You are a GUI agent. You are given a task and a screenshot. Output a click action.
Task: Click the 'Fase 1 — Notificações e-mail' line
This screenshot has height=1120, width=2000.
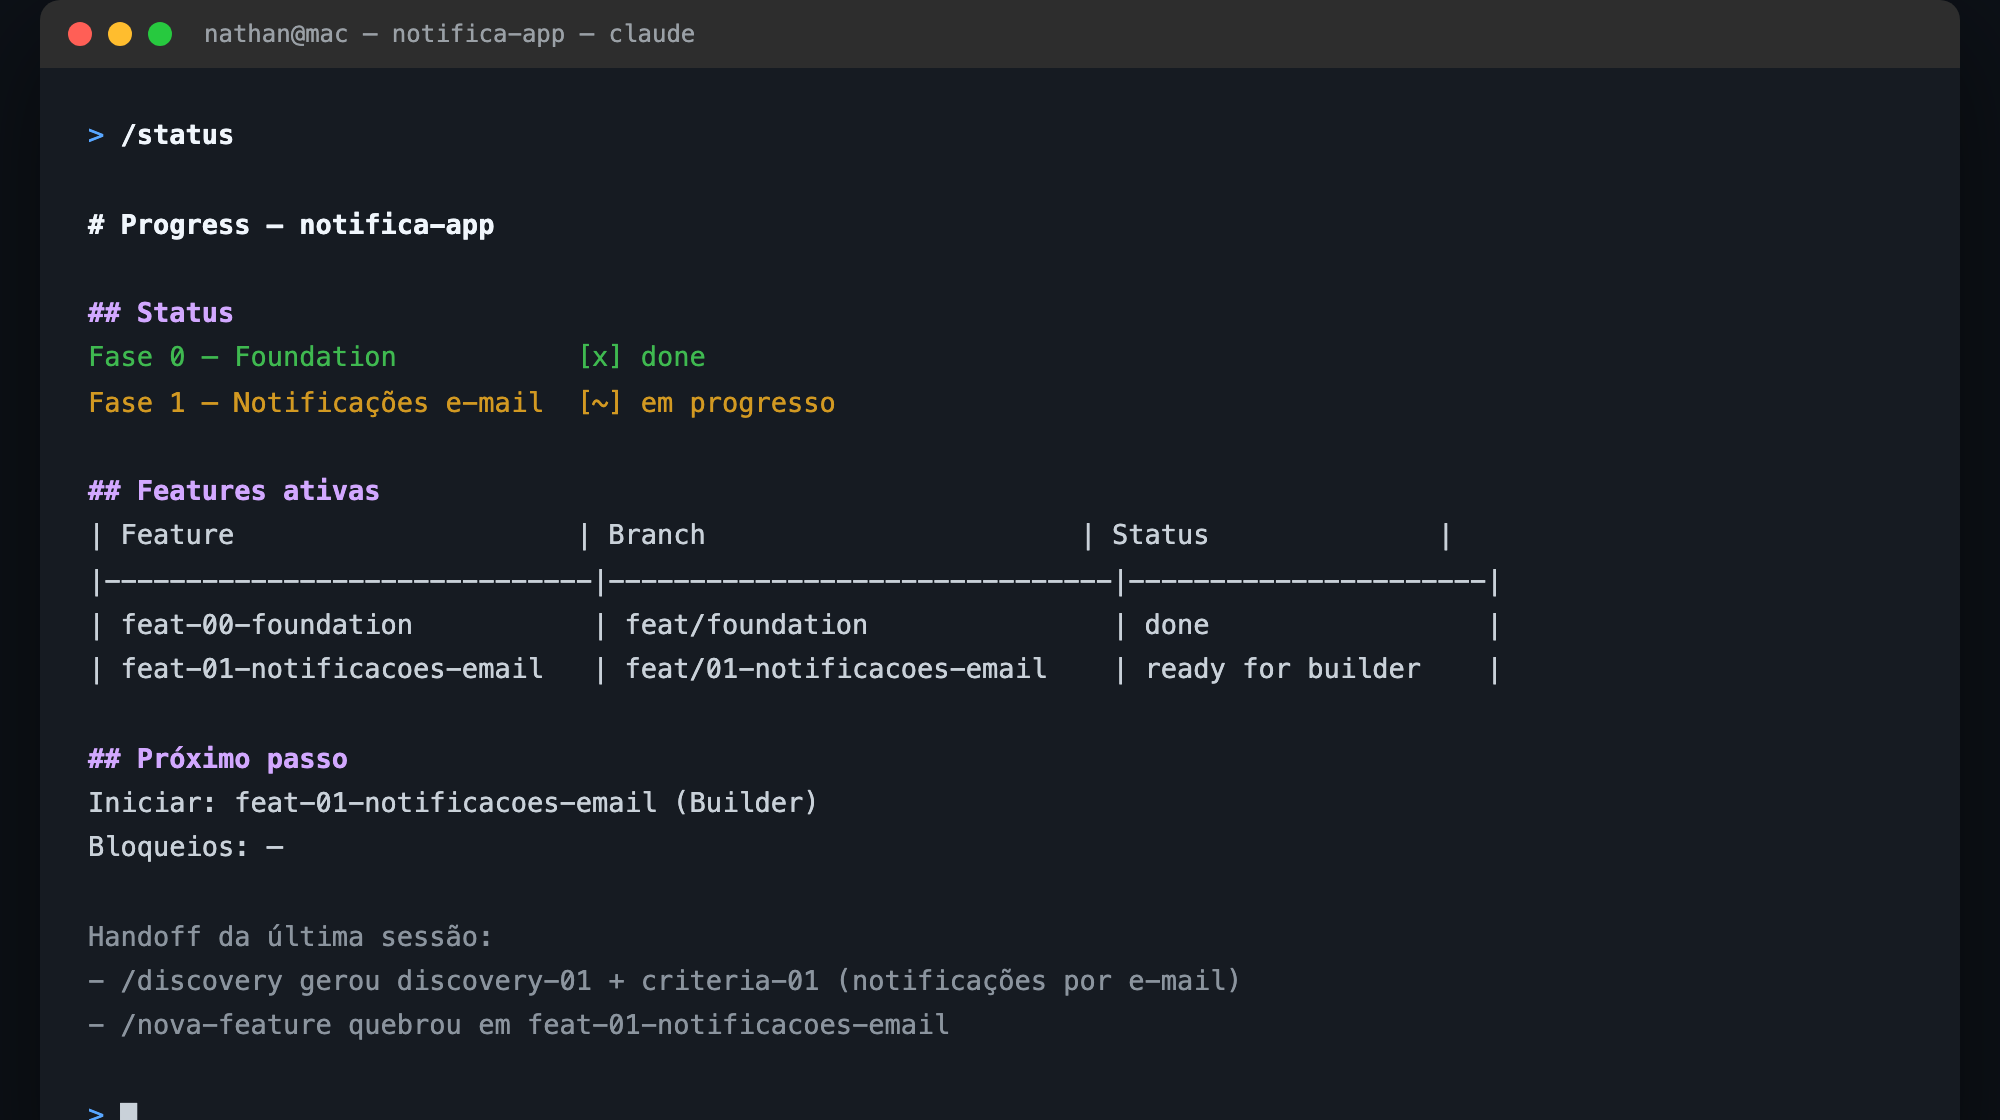(316, 403)
